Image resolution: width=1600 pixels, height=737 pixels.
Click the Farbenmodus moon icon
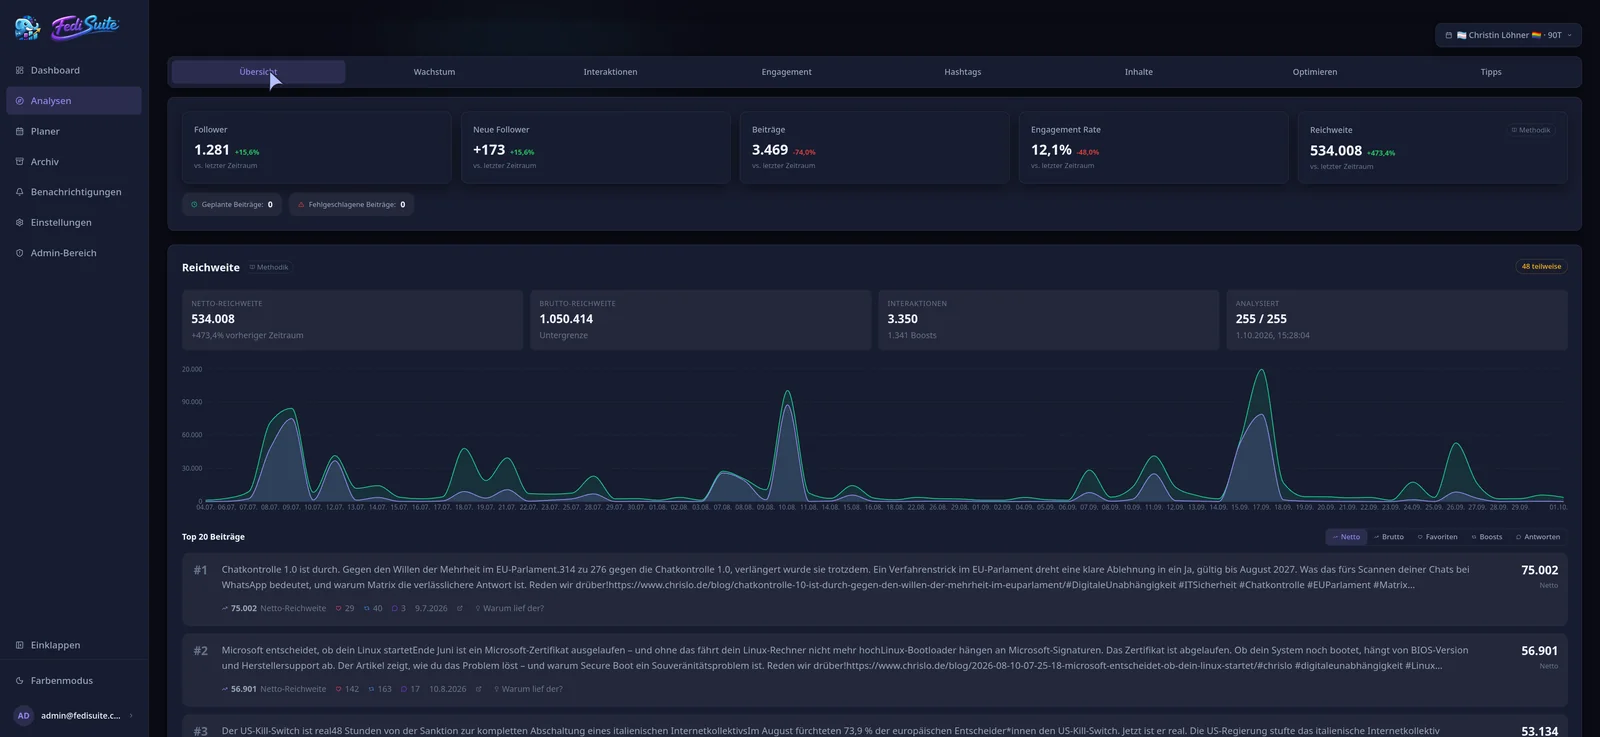(x=20, y=681)
